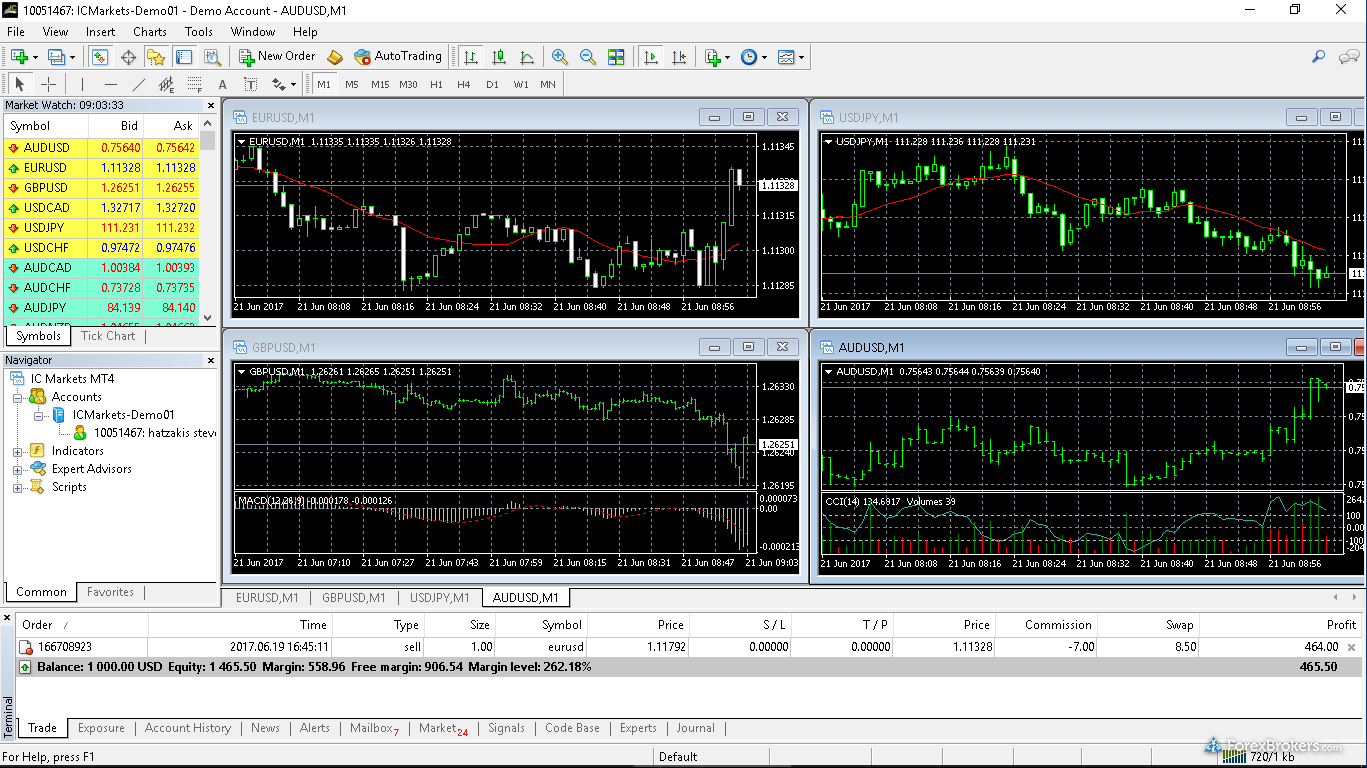Viewport: 1367px width, 768px height.
Task: Select the GBPUSD row in Market Watch
Action: [x=101, y=188]
